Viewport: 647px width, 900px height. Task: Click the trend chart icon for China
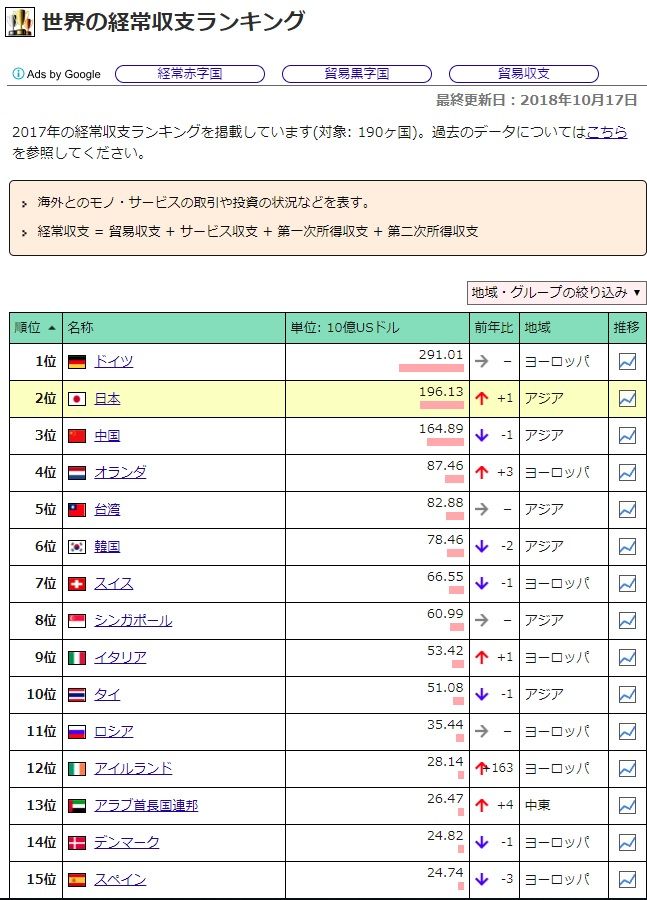(627, 436)
